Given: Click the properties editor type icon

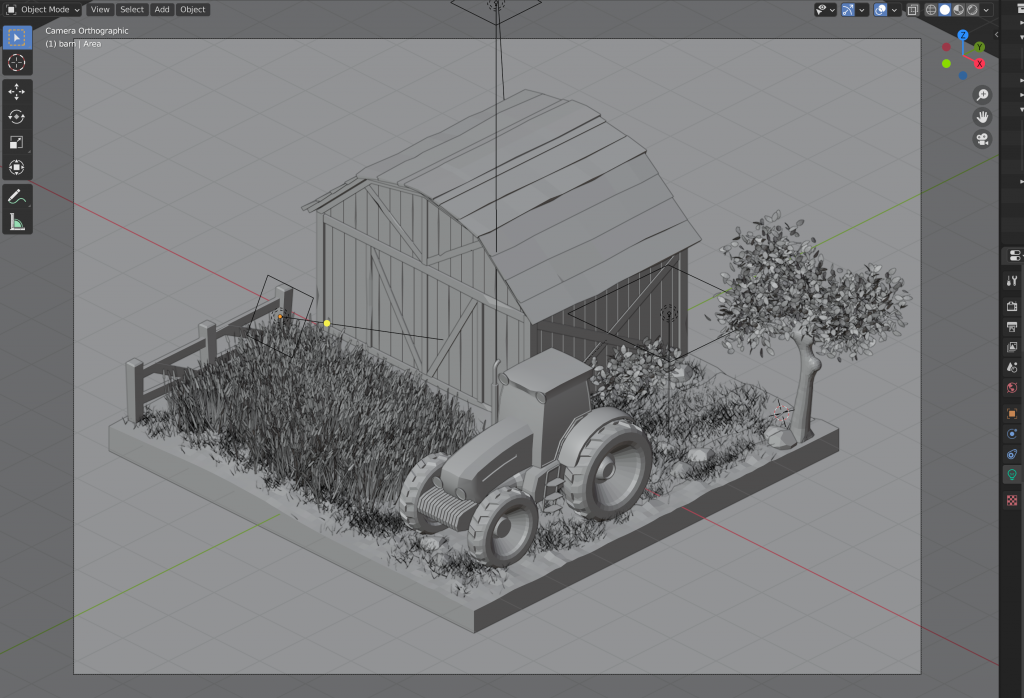Looking at the screenshot, I should [x=1014, y=255].
